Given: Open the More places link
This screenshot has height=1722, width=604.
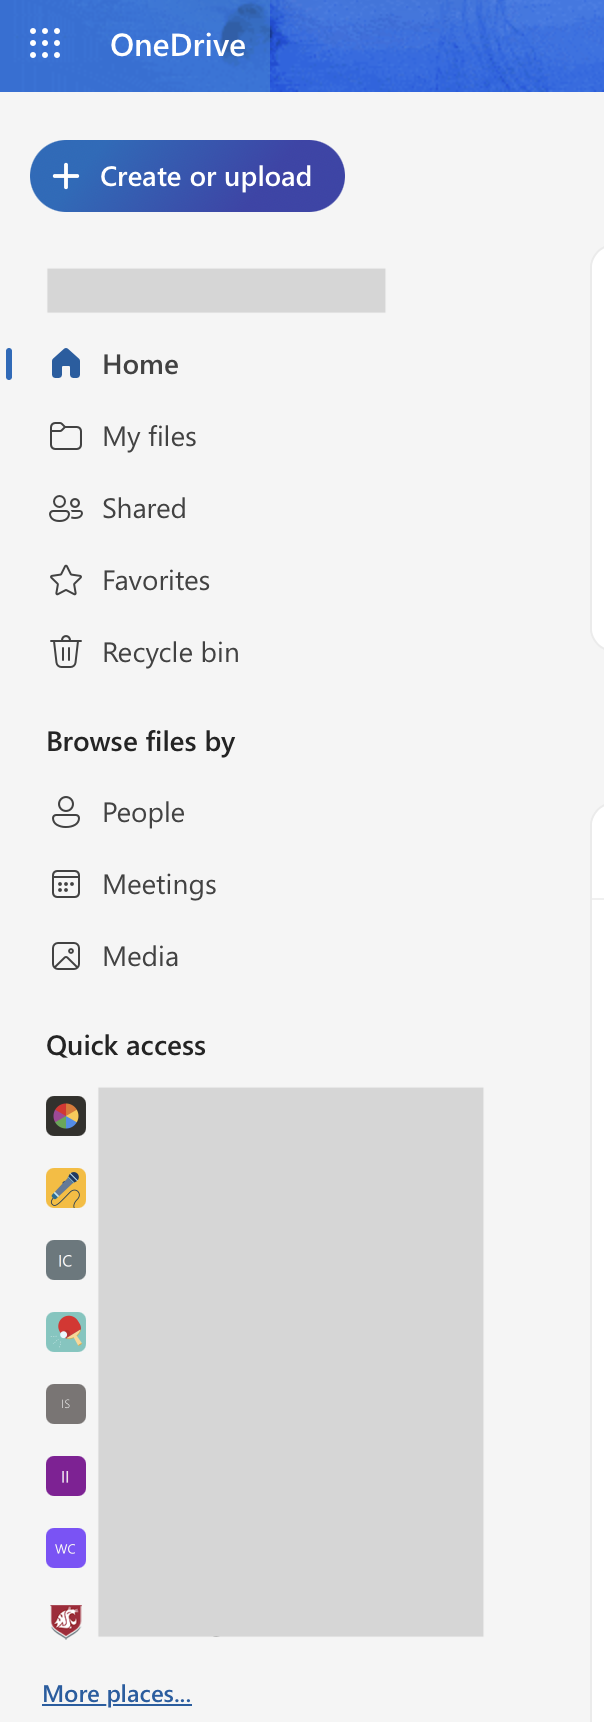Looking at the screenshot, I should click(116, 1694).
